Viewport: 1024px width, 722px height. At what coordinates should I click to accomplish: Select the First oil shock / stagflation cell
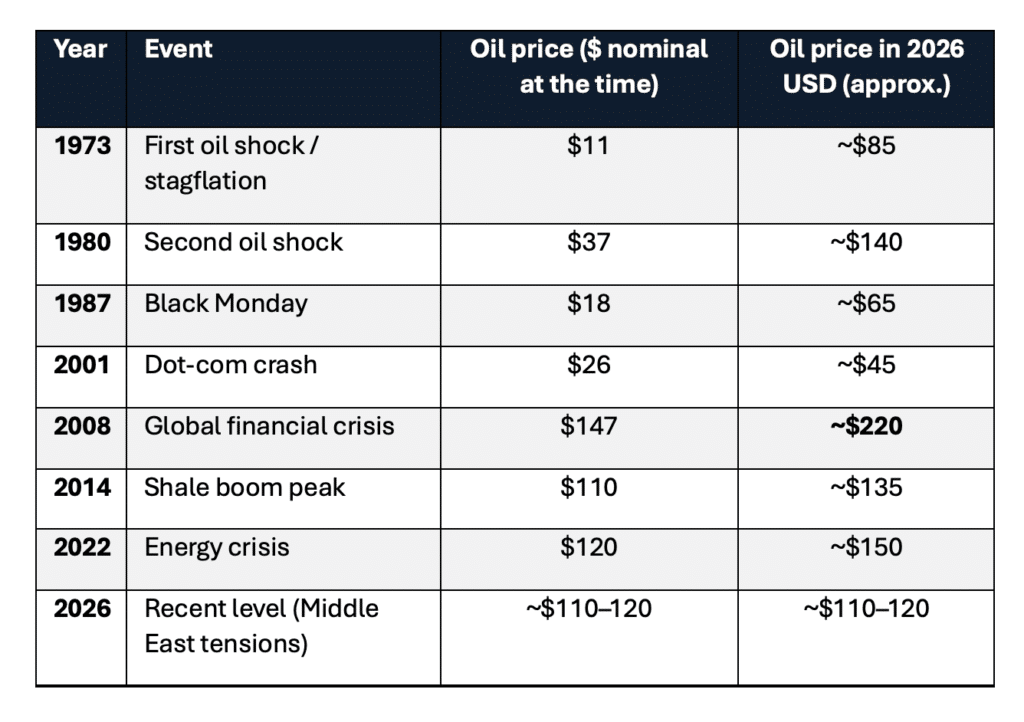231,163
